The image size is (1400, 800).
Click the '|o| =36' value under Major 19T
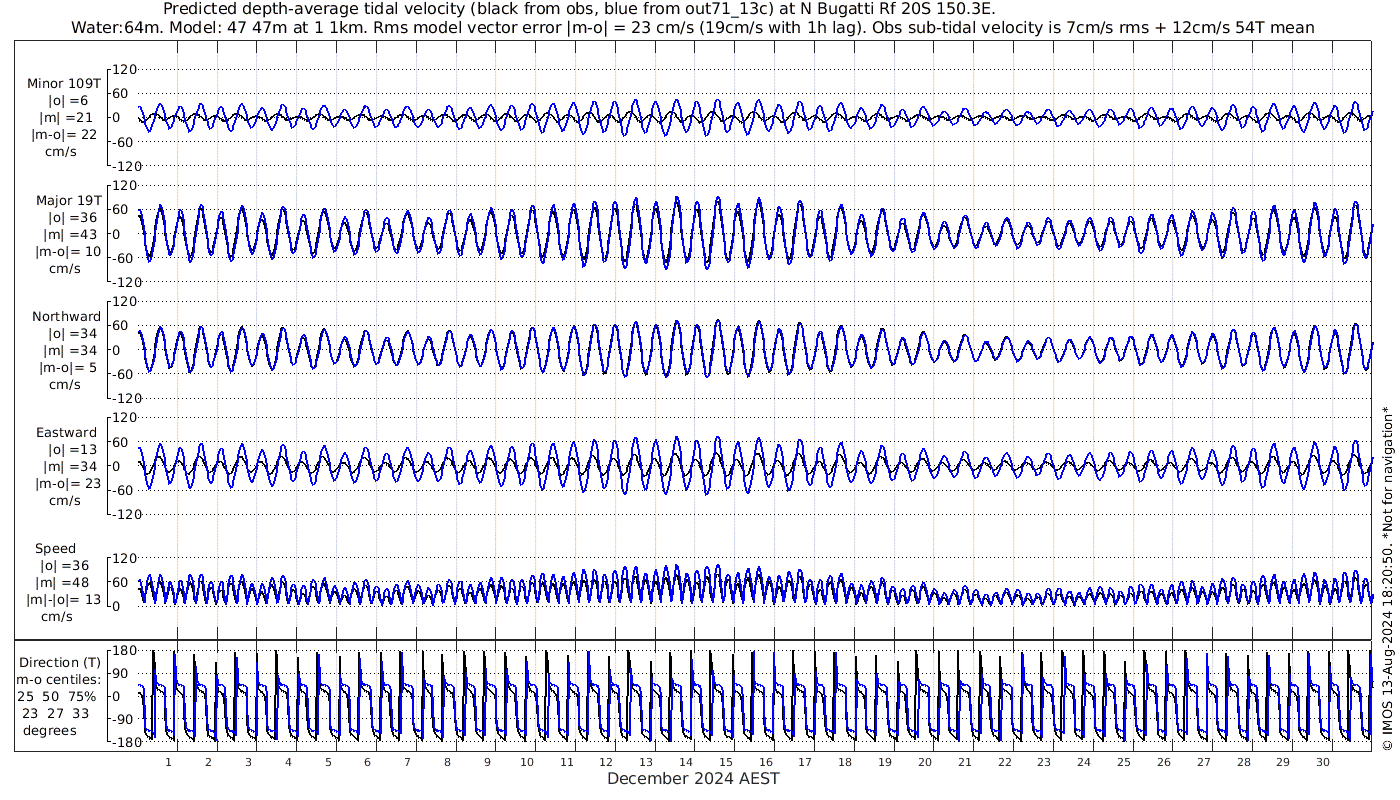68,217
